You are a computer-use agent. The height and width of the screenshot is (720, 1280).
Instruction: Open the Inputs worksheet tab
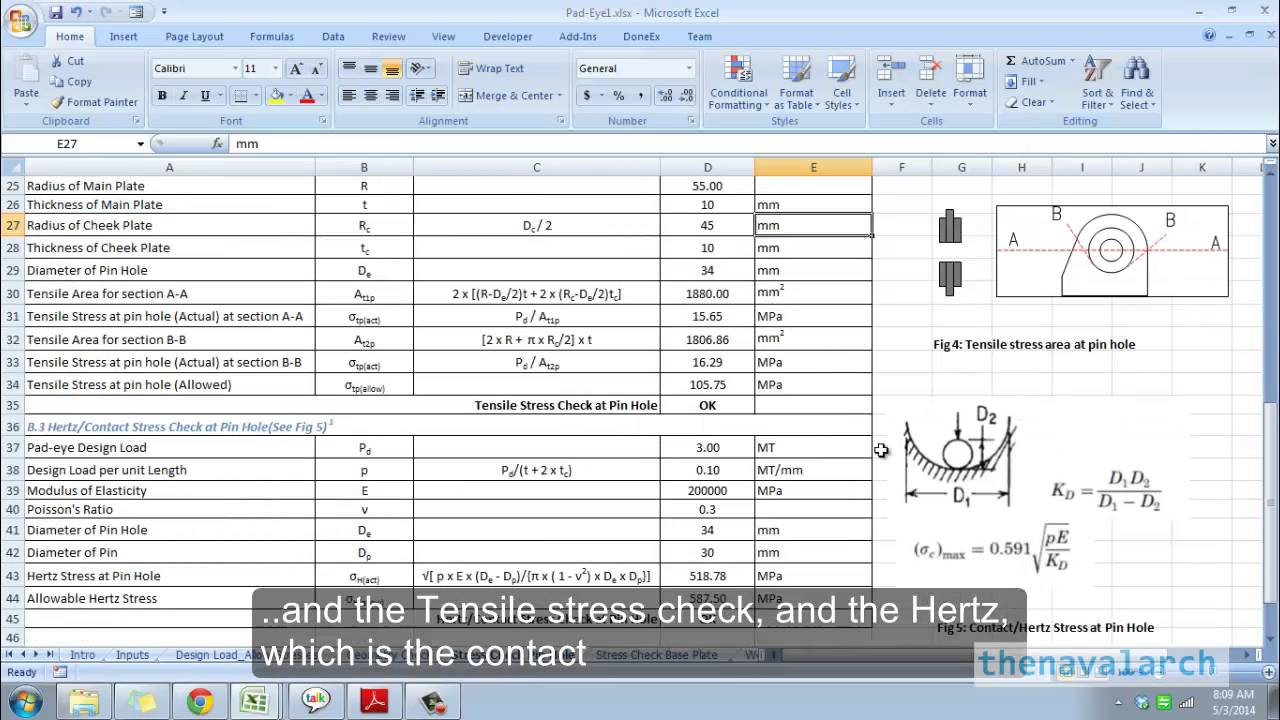coord(132,655)
